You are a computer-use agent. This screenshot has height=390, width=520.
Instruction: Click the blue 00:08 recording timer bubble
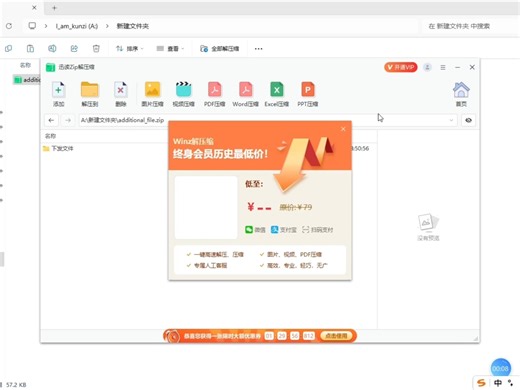point(500,368)
